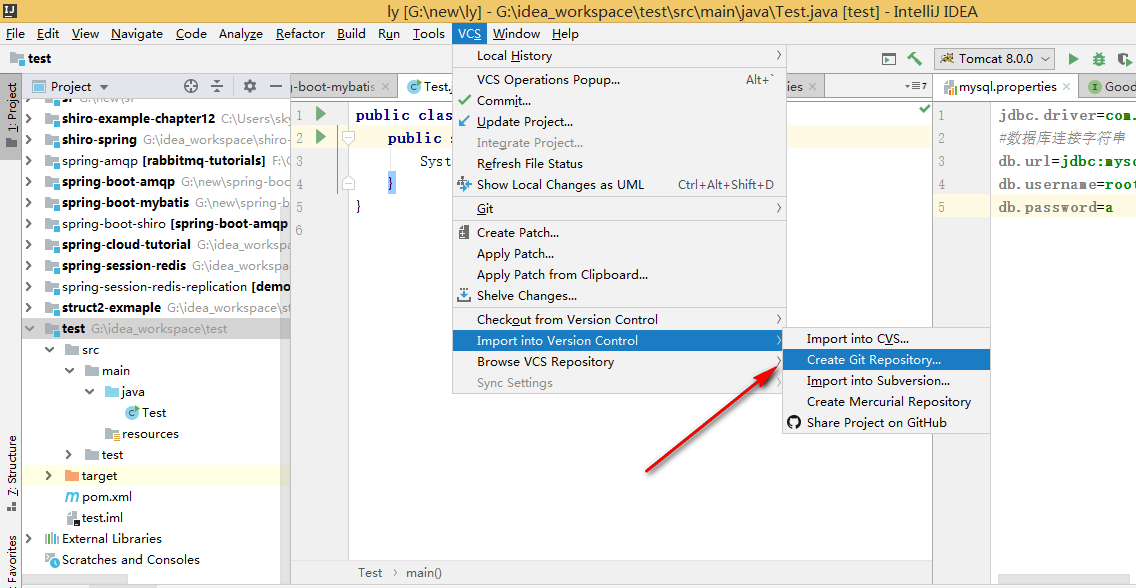The width and height of the screenshot is (1136, 588).
Task: Click run gutter arrow on line 2
Action: 321,136
